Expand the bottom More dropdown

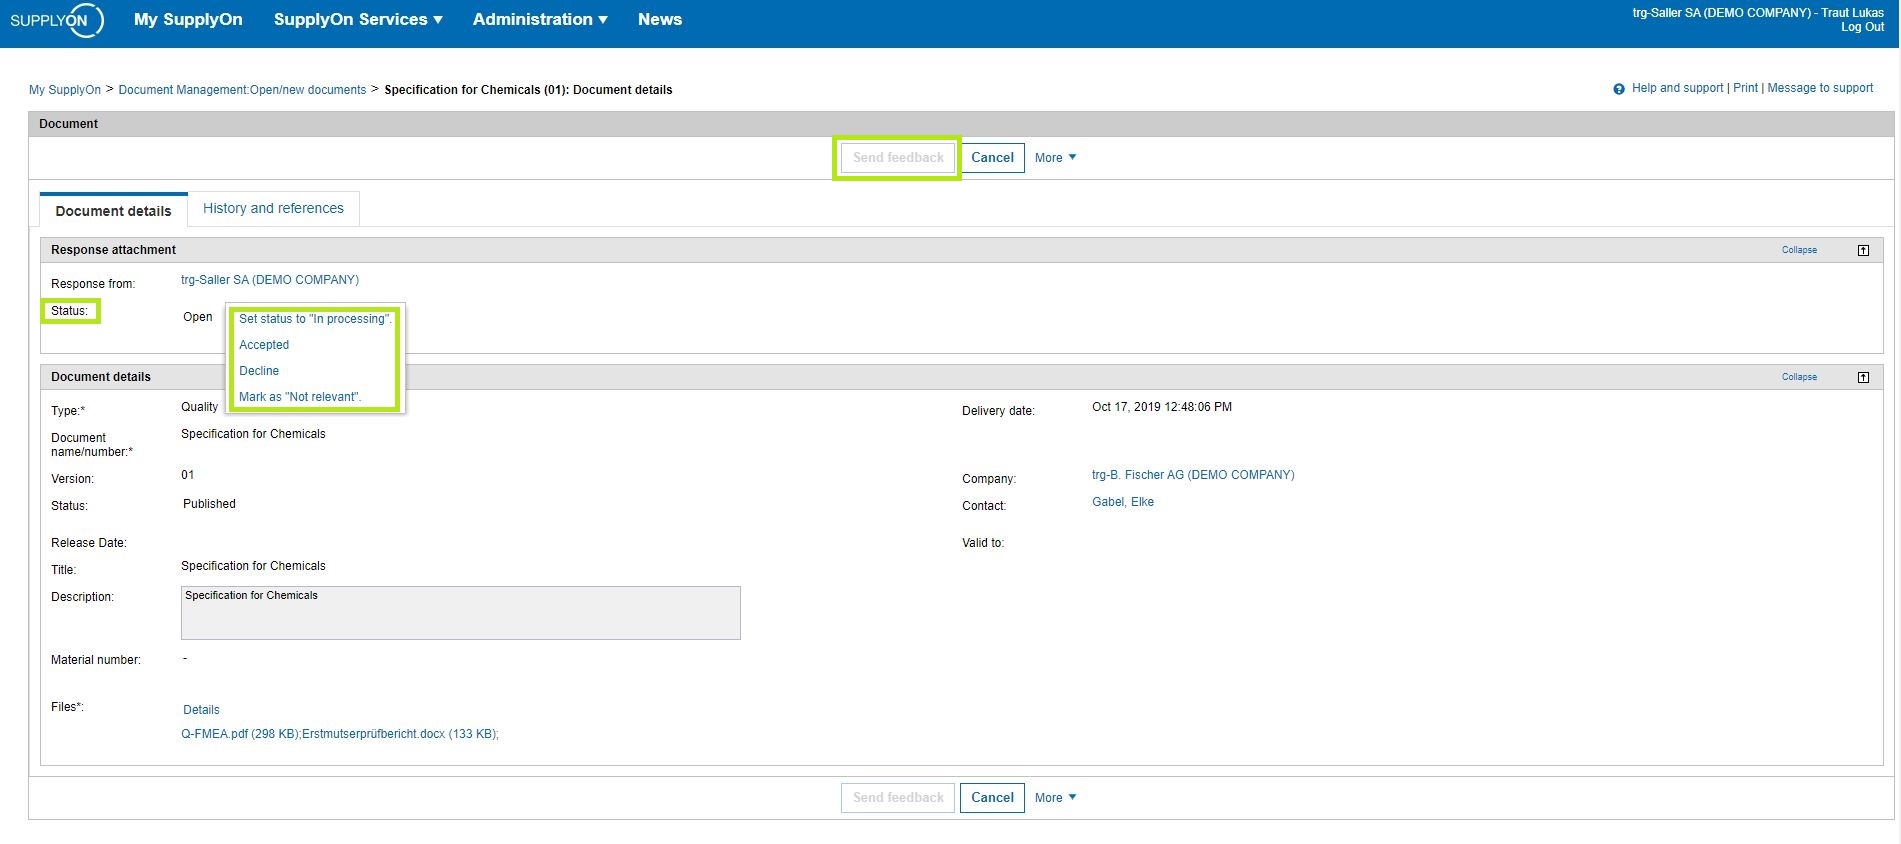[x=1055, y=798]
